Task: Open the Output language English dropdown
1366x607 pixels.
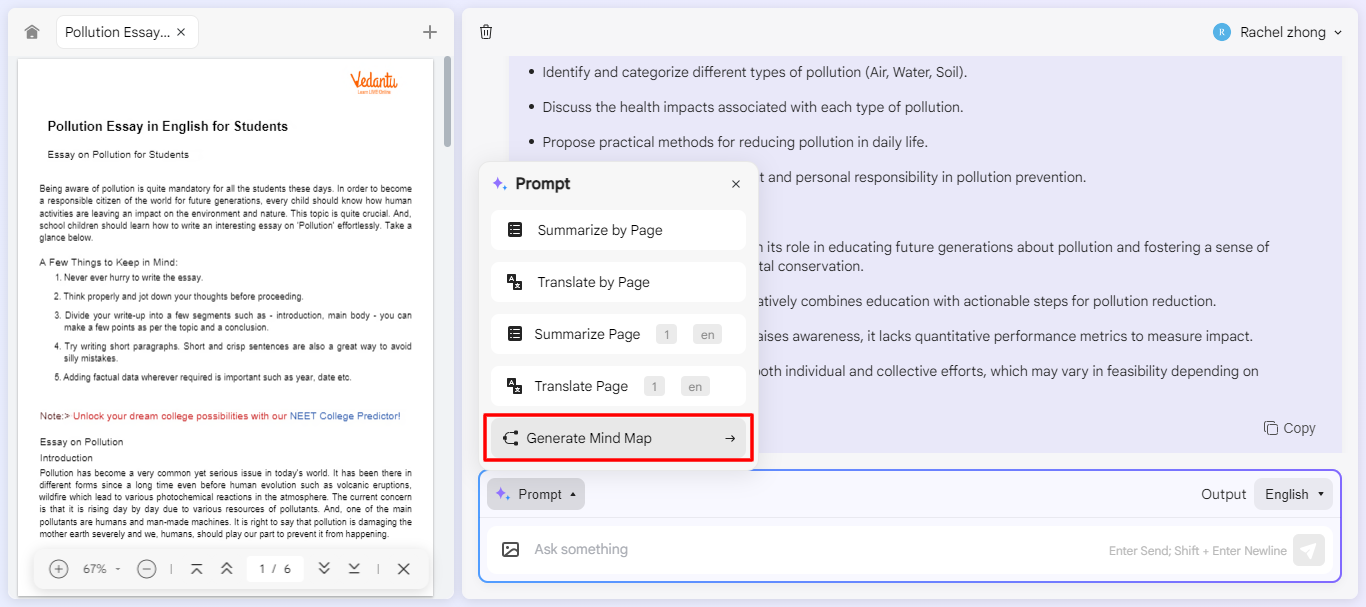Action: tap(1293, 493)
